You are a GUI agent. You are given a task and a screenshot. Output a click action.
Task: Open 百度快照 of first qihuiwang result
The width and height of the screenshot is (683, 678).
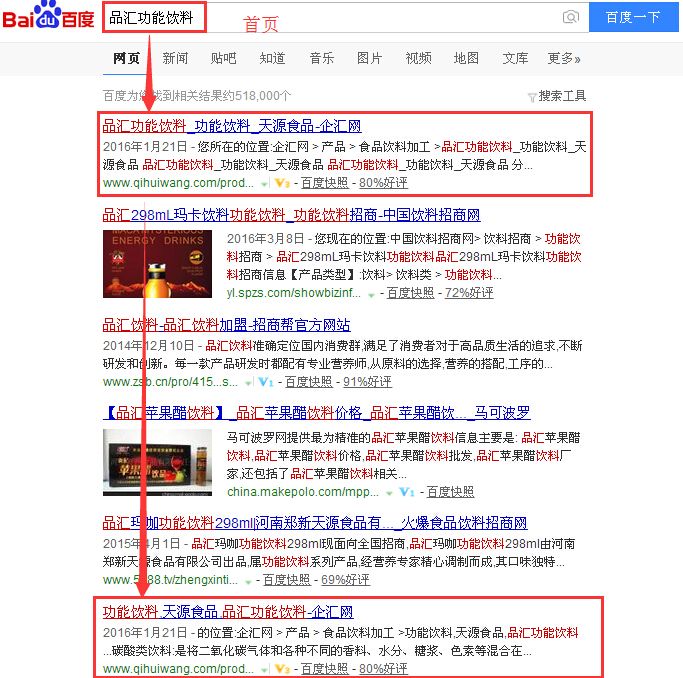(x=325, y=183)
